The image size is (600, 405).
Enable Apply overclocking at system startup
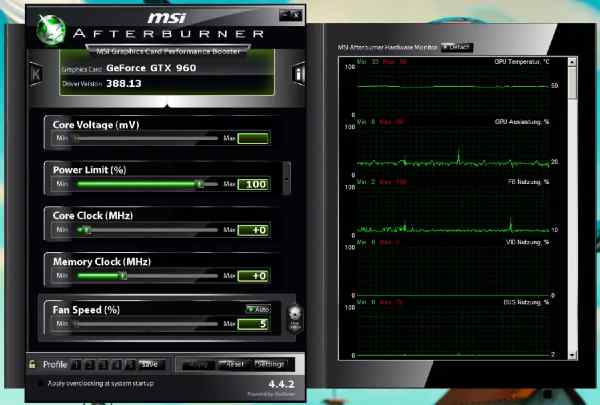[41, 383]
